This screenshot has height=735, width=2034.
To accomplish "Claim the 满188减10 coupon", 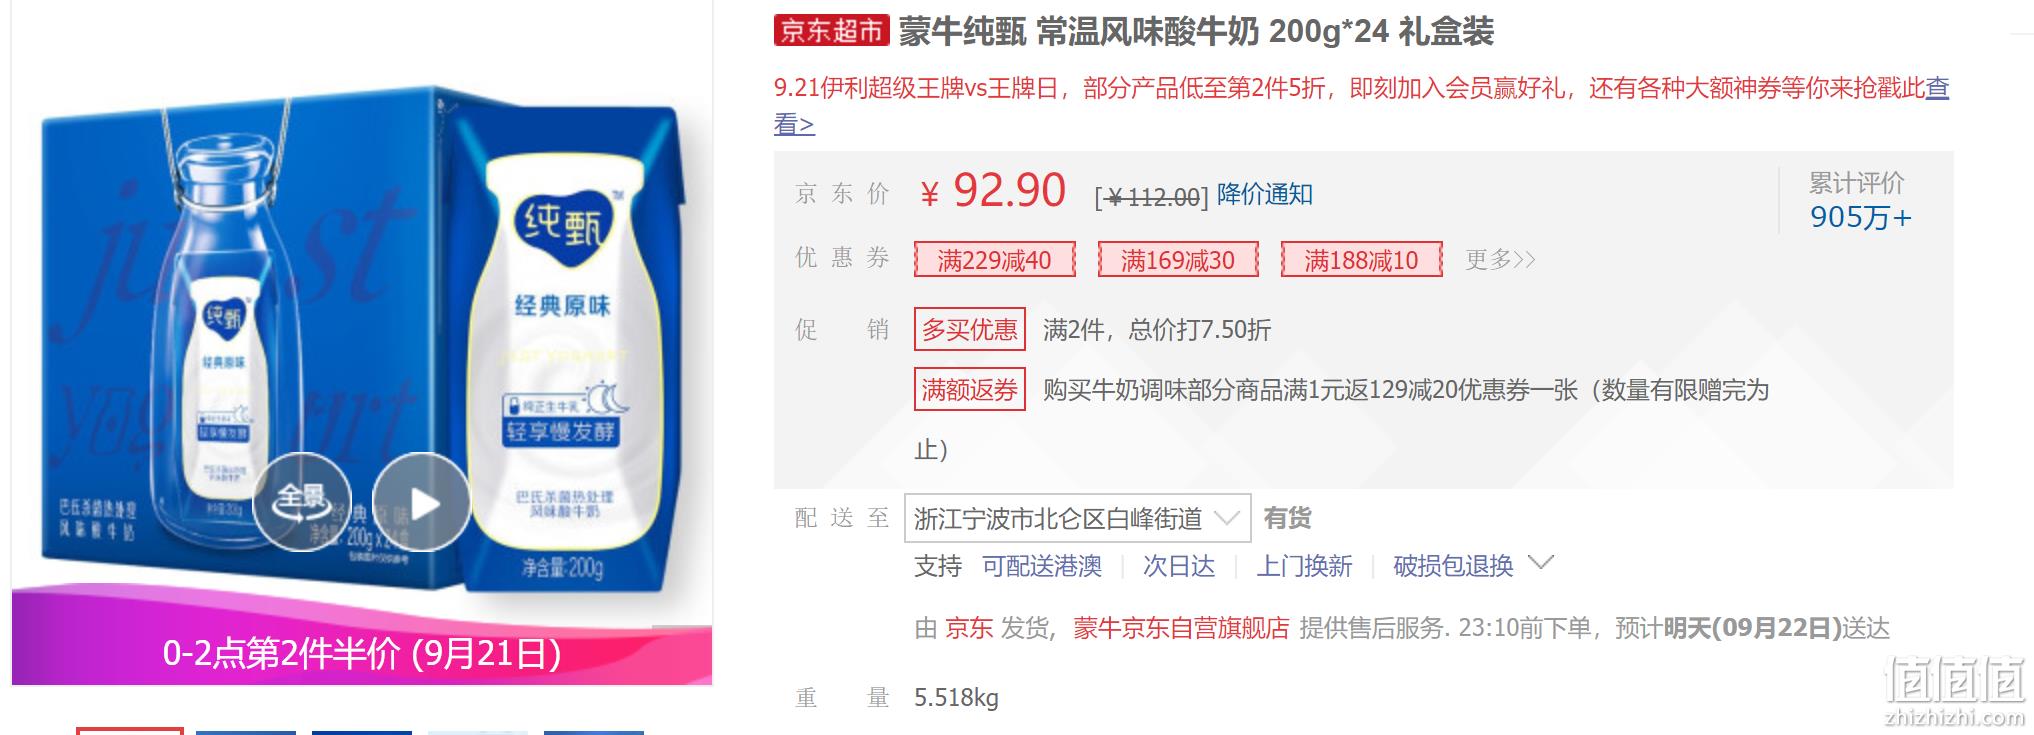I will coord(1361,260).
